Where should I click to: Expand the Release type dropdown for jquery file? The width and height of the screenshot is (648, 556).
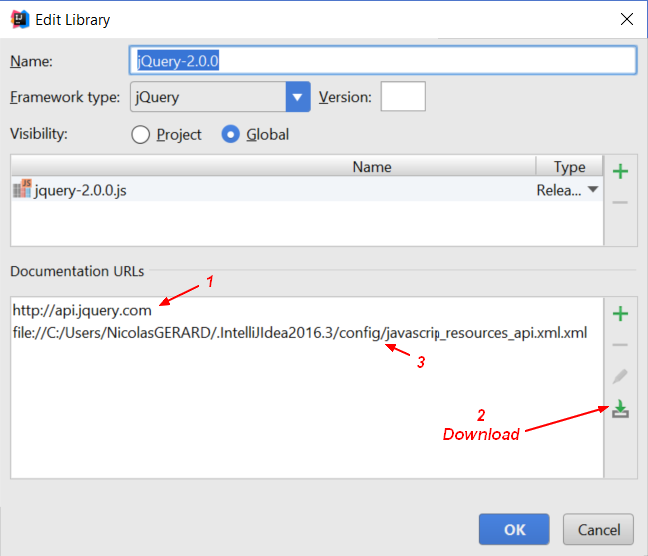tap(593, 190)
